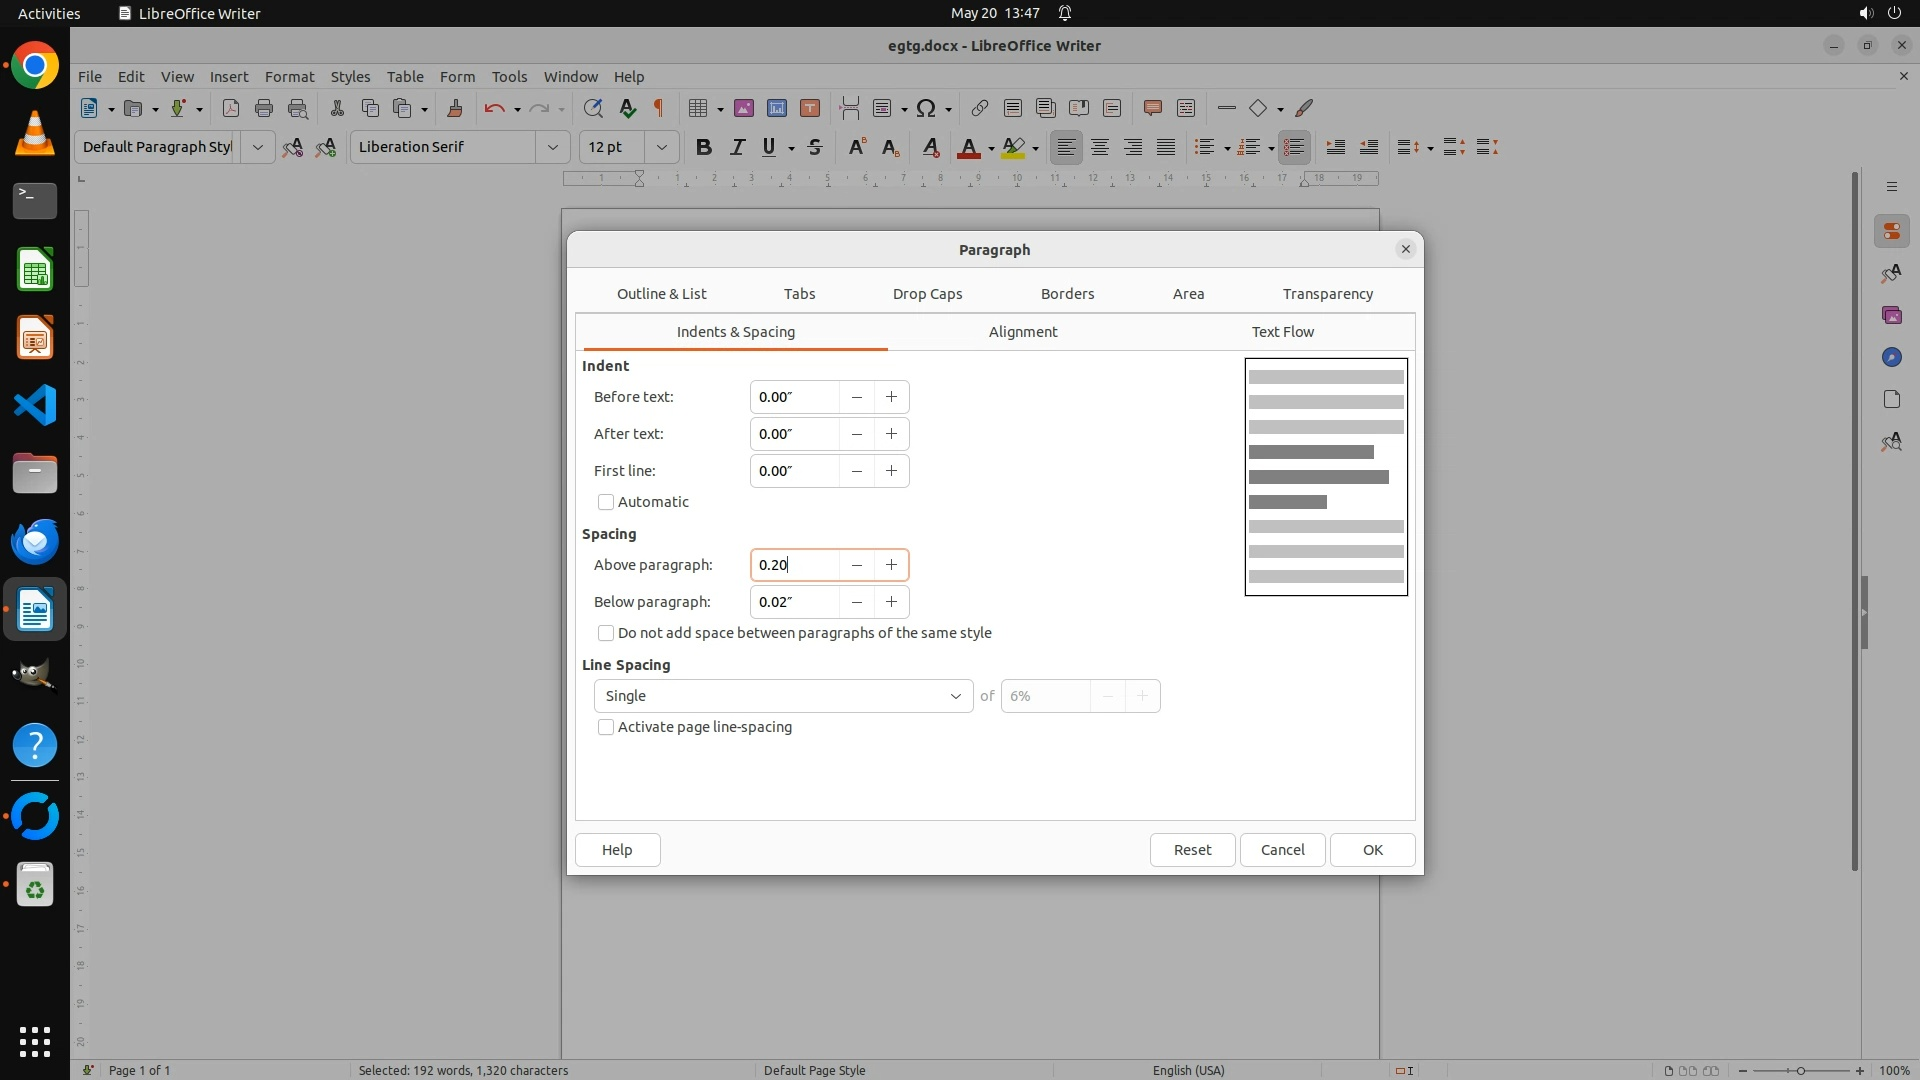Click the Italic formatting icon
This screenshot has height=1080, width=1920.
coord(737,147)
